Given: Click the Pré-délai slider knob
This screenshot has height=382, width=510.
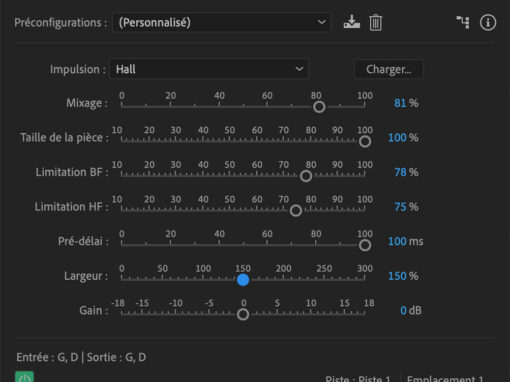Looking at the screenshot, I should point(365,245).
